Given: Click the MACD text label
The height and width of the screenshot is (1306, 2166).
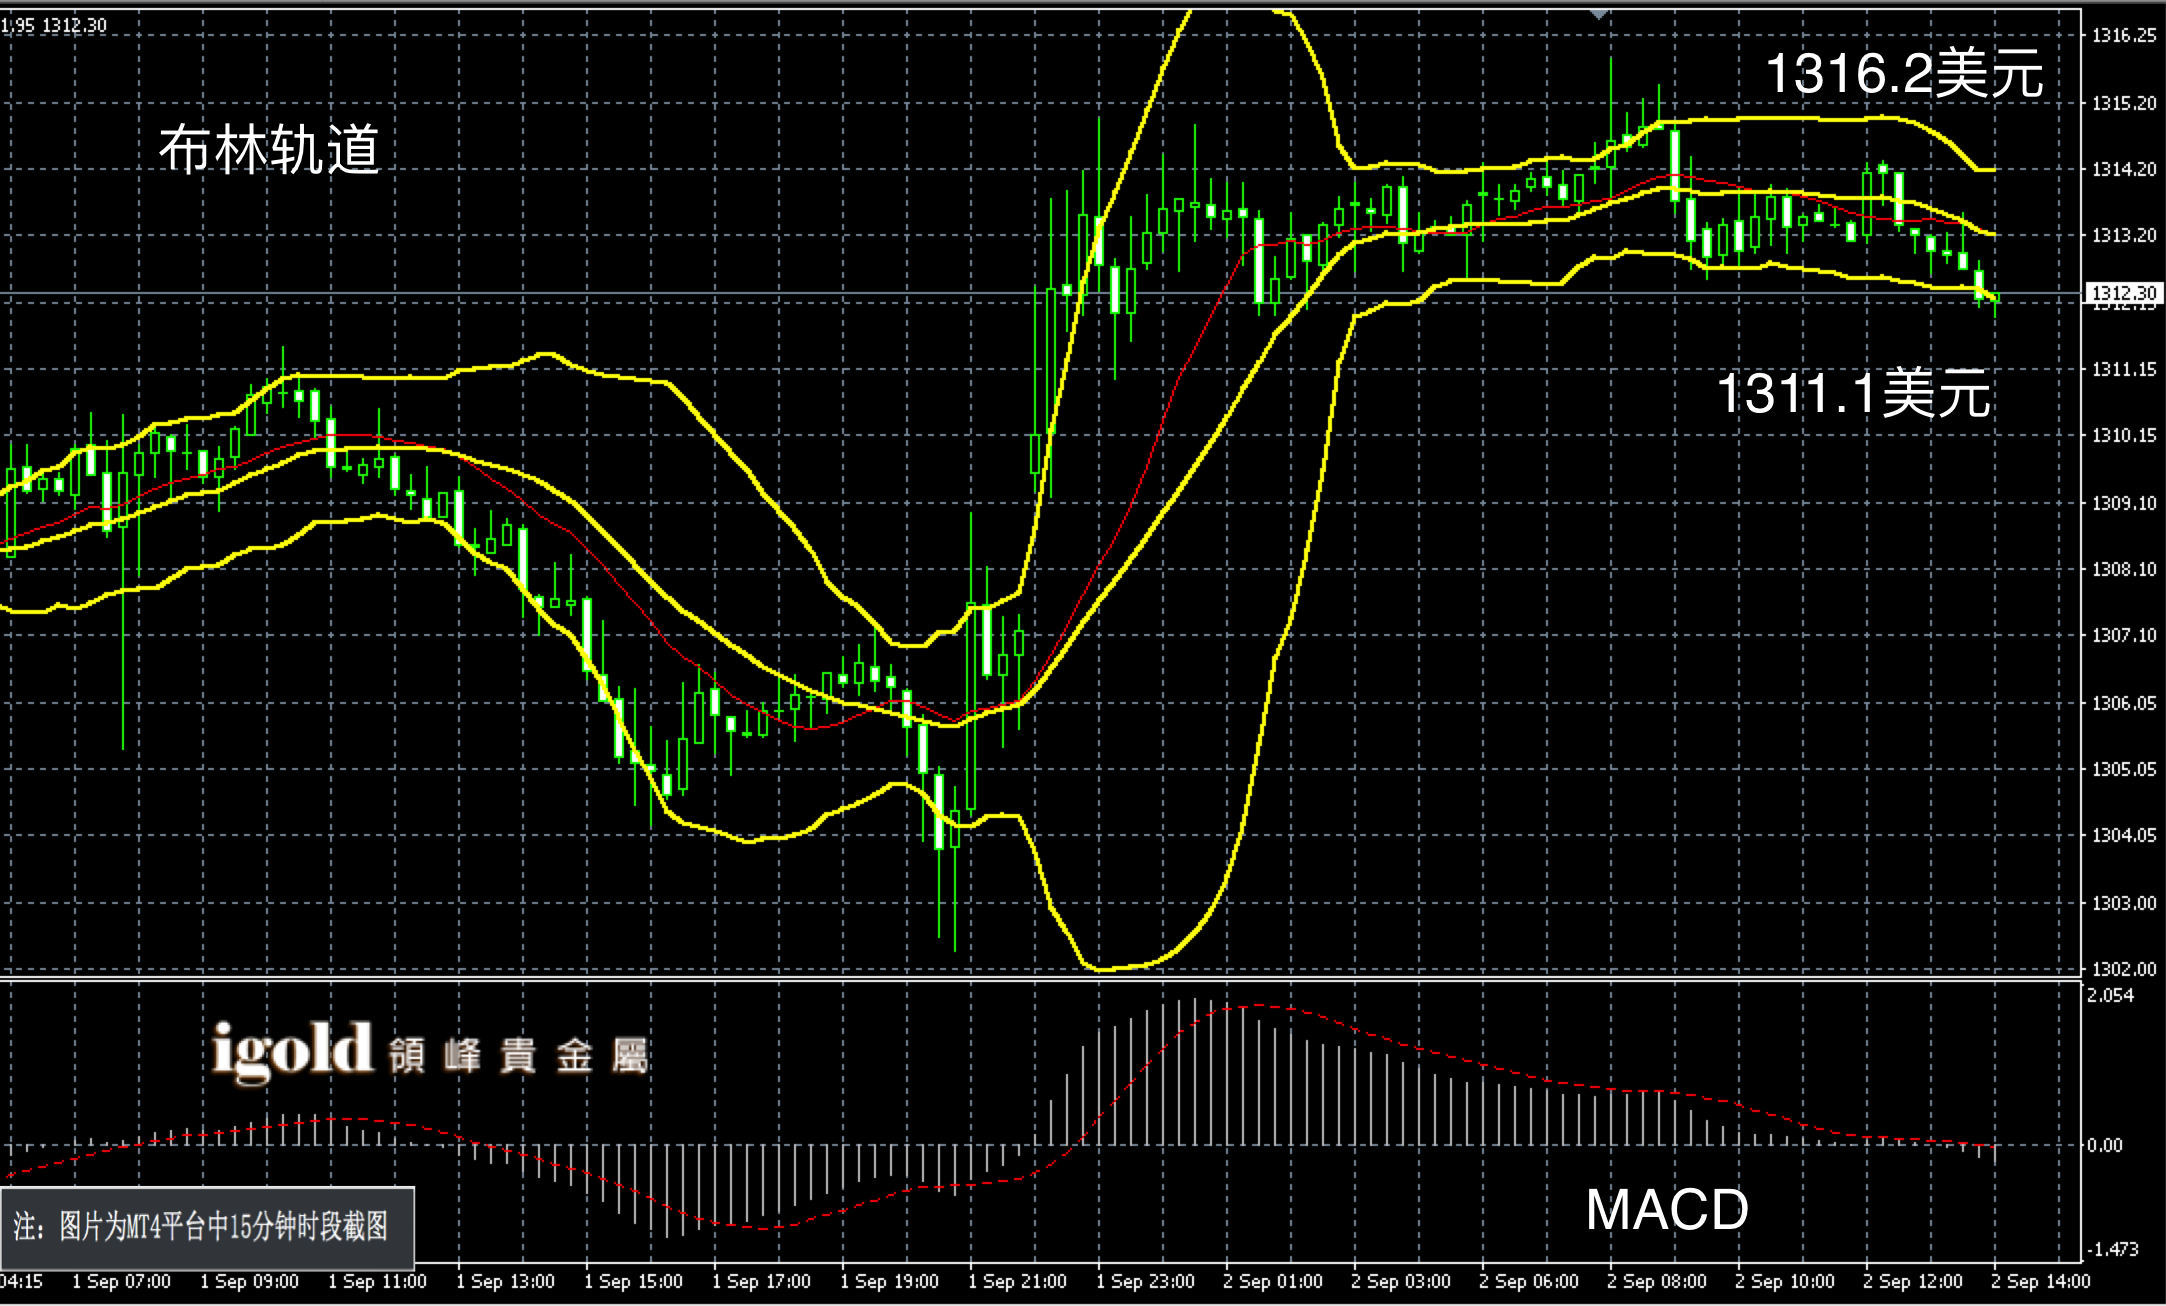Looking at the screenshot, I should [1666, 1210].
